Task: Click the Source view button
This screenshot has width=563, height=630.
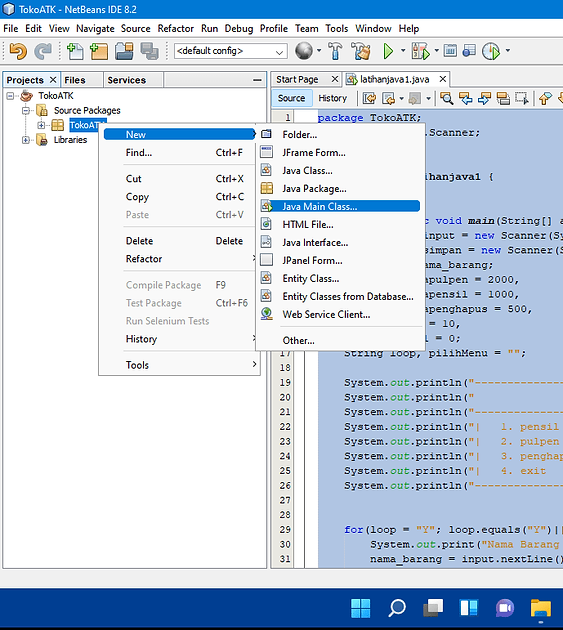Action: (x=292, y=98)
